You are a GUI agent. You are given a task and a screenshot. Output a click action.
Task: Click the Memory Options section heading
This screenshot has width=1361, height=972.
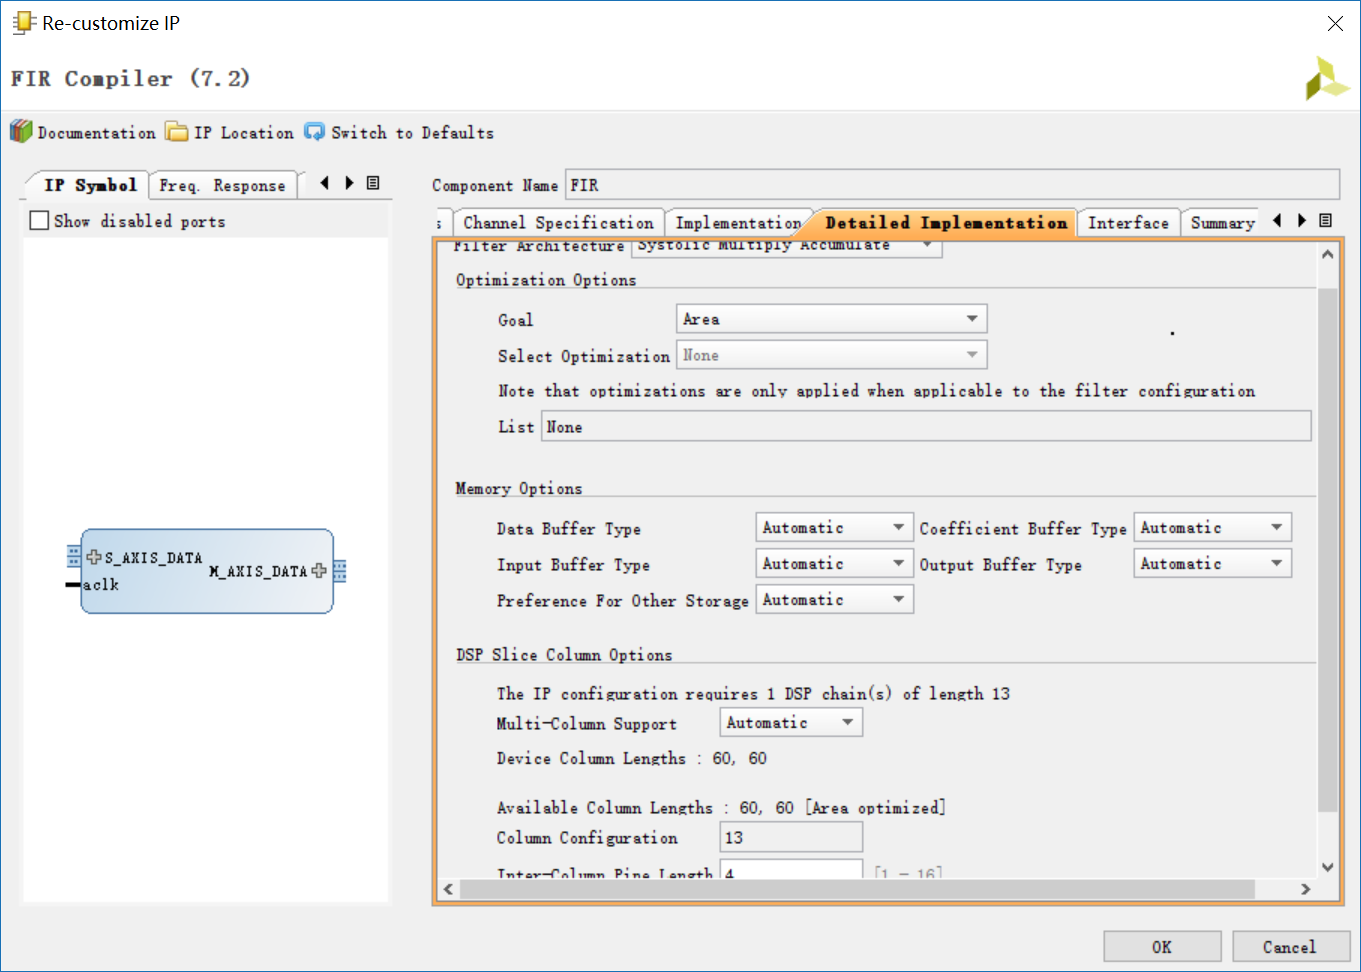coord(519,488)
